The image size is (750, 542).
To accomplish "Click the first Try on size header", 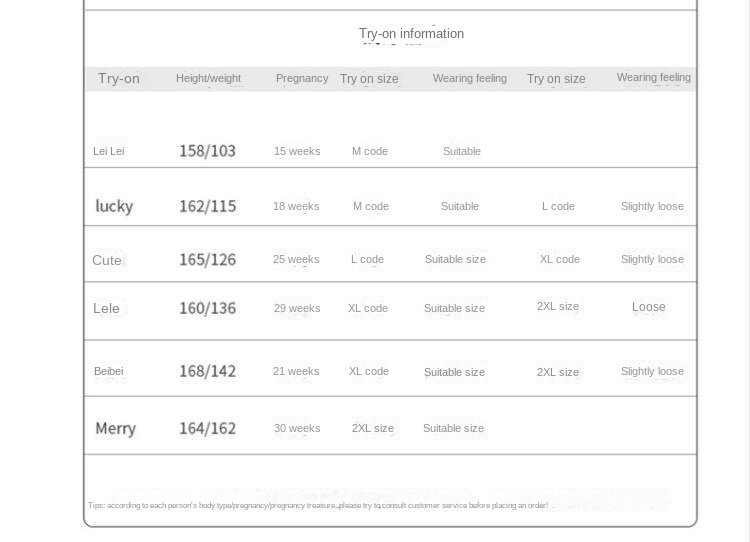I will click(368, 78).
